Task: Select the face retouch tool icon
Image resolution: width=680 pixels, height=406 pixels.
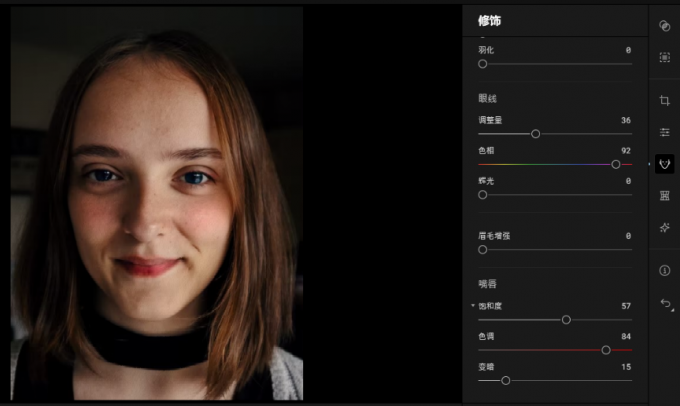Action: point(664,164)
